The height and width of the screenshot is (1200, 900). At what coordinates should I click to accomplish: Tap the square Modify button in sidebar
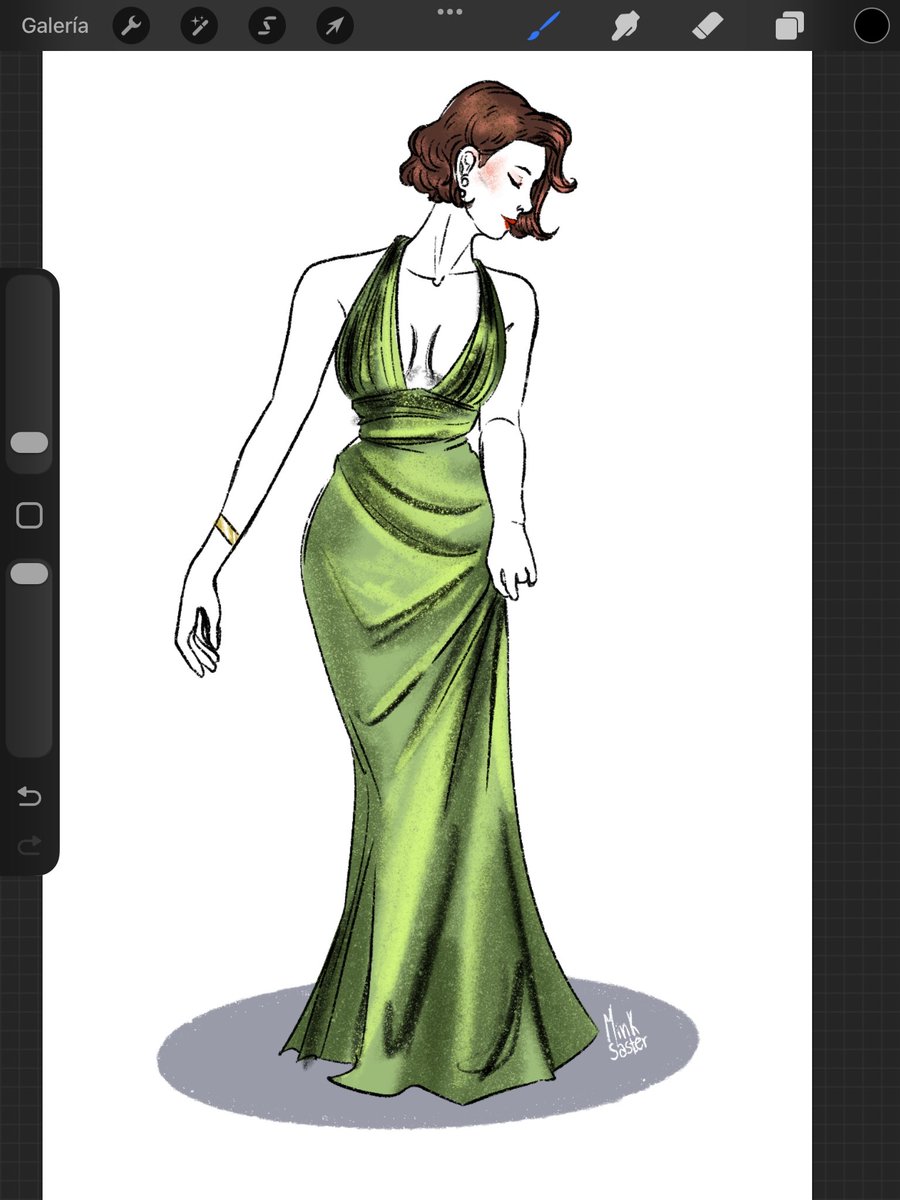coord(29,515)
